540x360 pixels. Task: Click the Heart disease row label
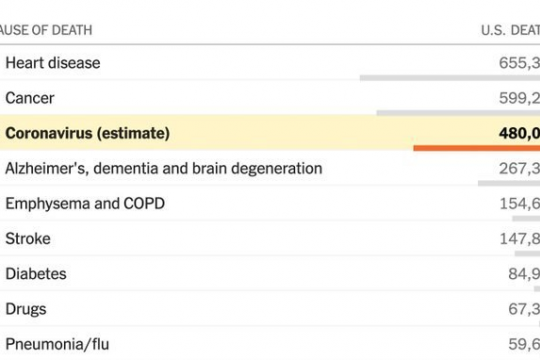(53, 63)
